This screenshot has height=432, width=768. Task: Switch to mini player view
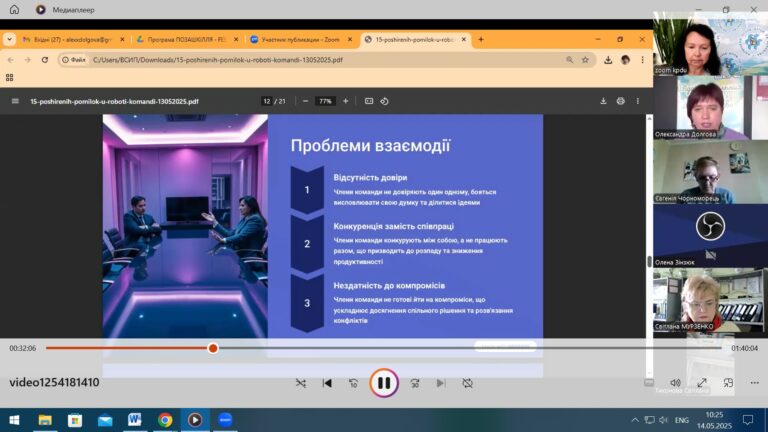[727, 383]
